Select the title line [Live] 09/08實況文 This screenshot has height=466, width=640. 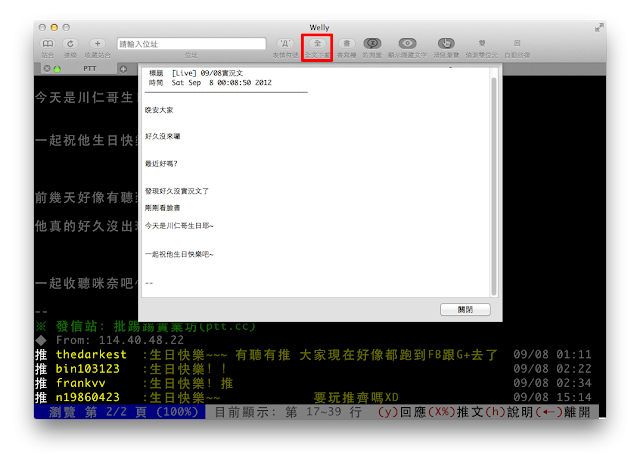tap(207, 73)
